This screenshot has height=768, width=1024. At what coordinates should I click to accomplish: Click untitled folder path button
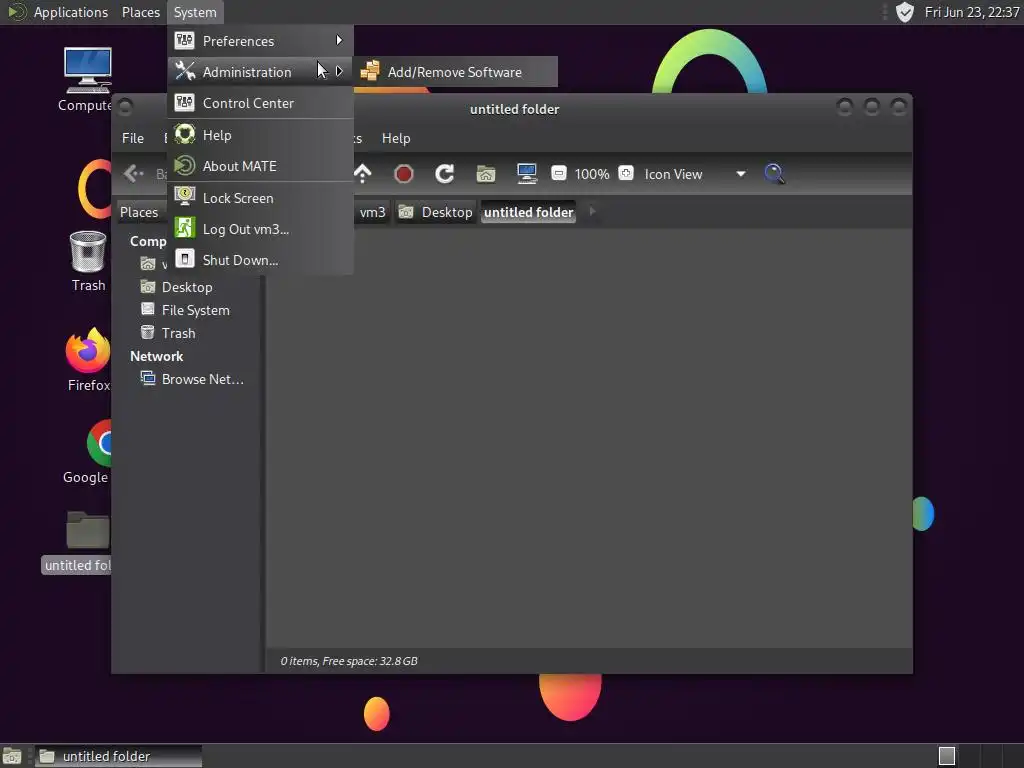(528, 212)
